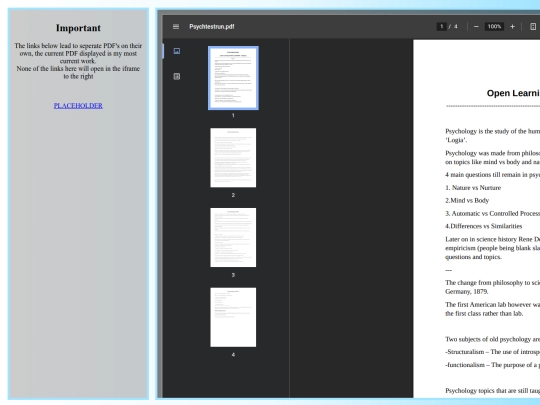The image size is (540, 405).
Task: Click the text '2.Mind vs Body'
Action: coord(467,200)
